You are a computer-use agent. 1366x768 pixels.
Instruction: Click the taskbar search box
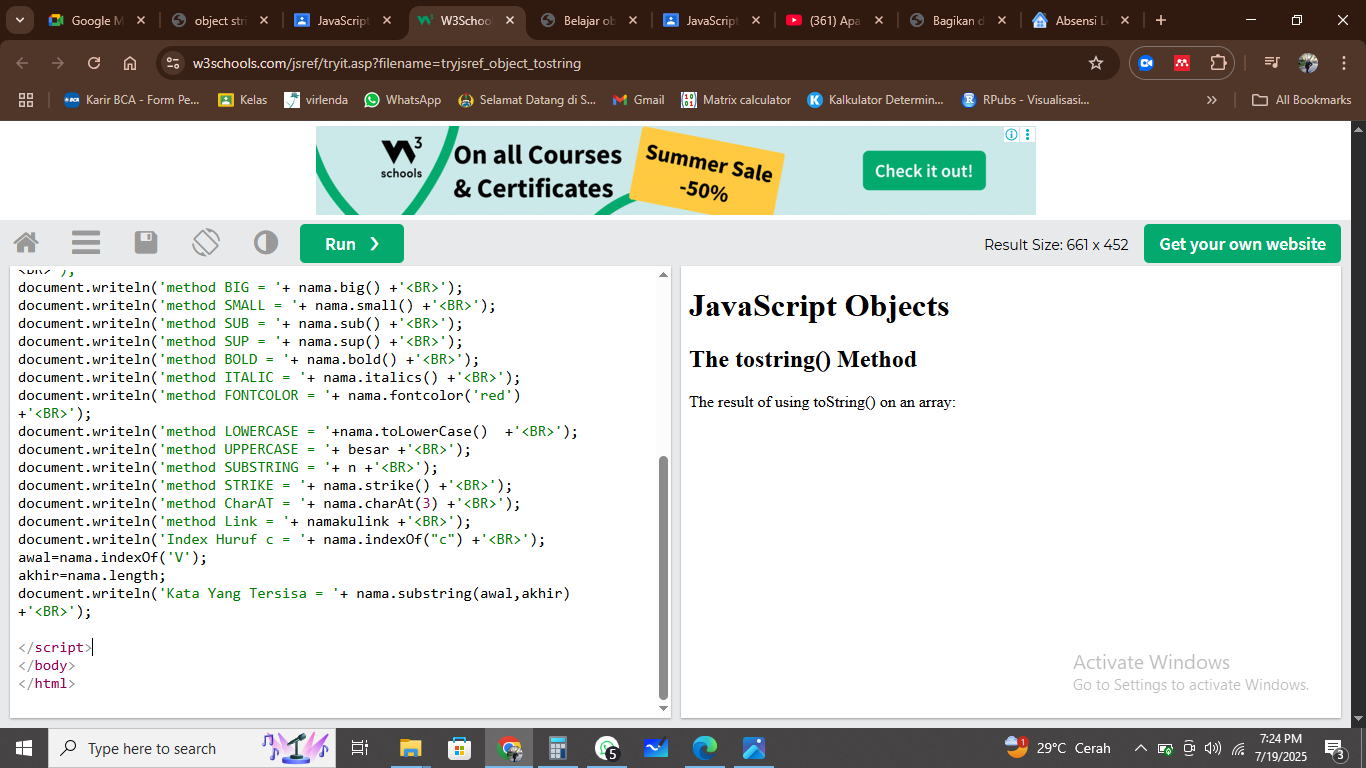pos(192,748)
